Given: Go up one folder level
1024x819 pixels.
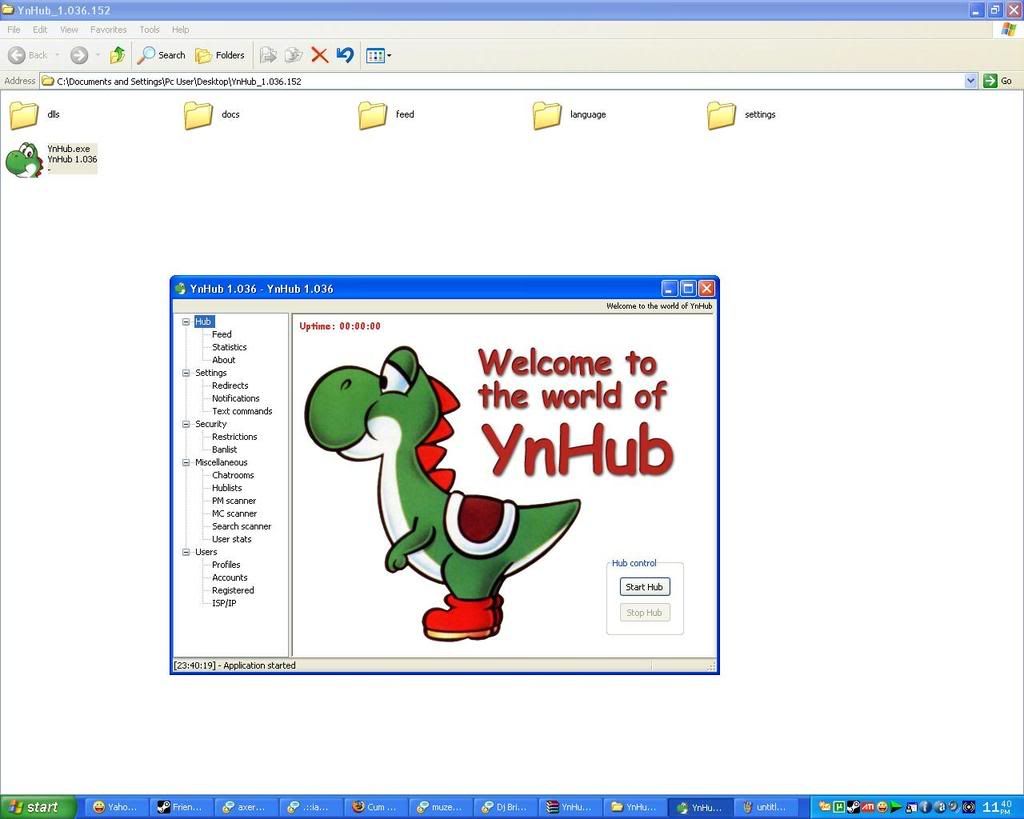Looking at the screenshot, I should [x=117, y=56].
